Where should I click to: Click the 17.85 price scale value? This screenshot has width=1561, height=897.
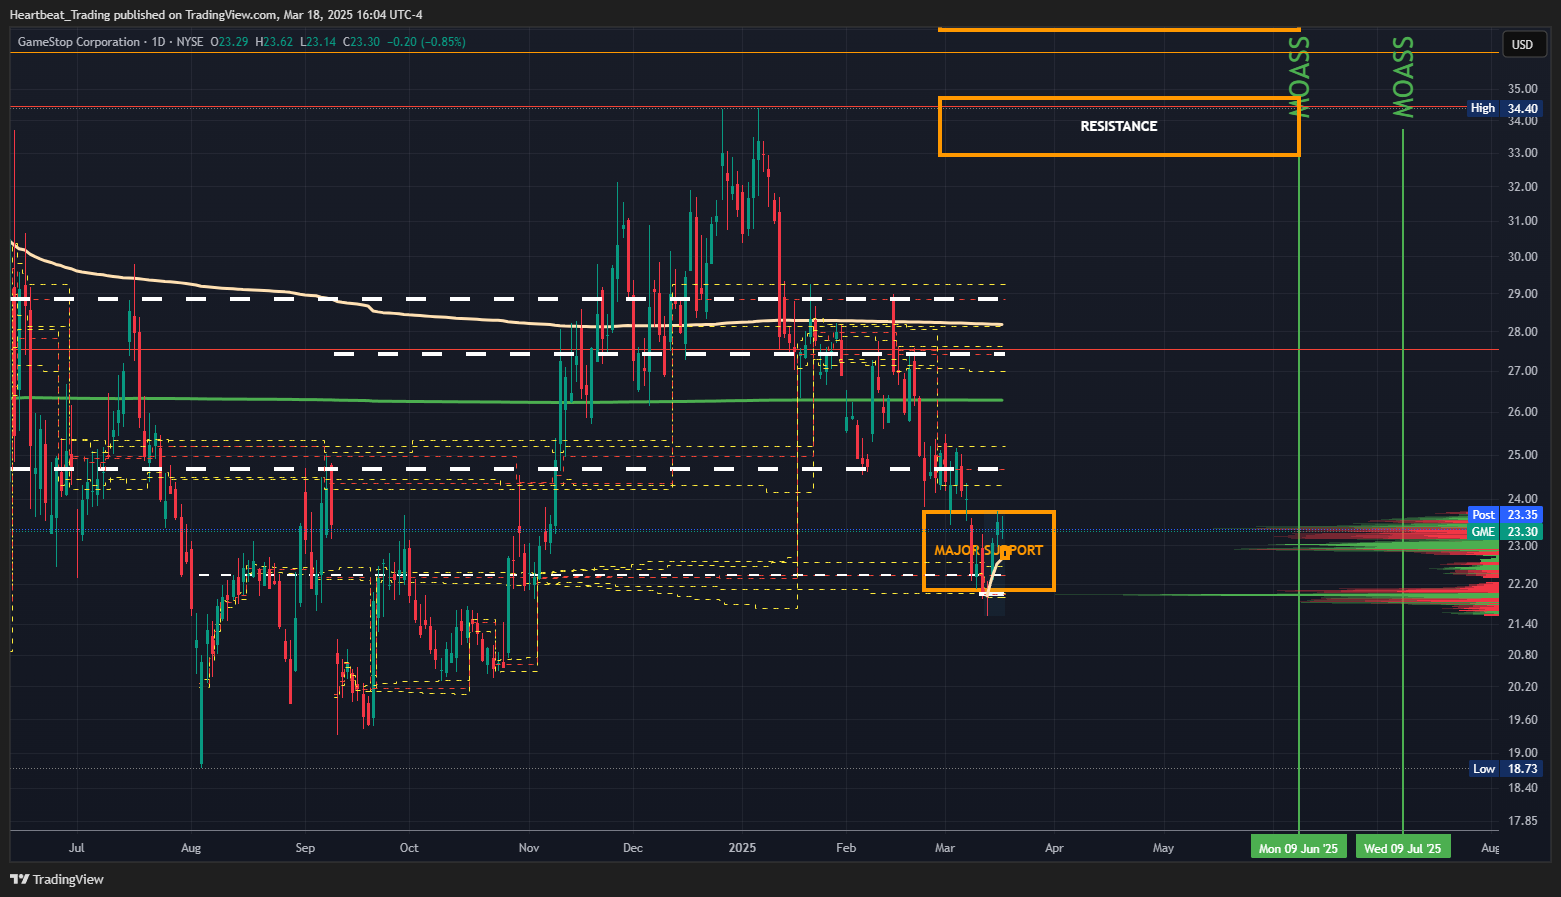pos(1522,821)
